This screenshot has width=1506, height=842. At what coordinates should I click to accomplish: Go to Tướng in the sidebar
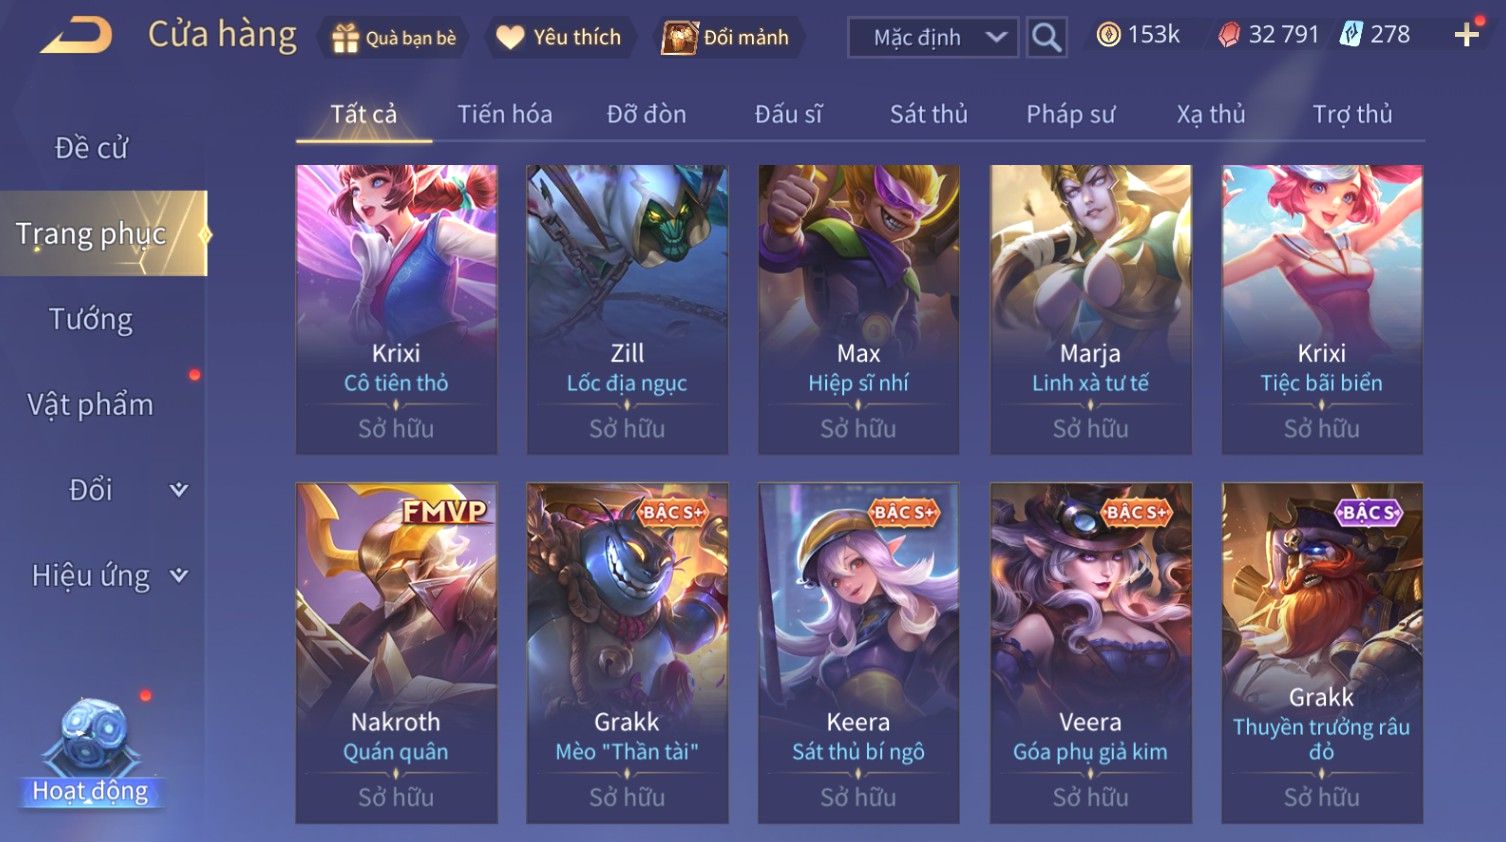coord(91,320)
